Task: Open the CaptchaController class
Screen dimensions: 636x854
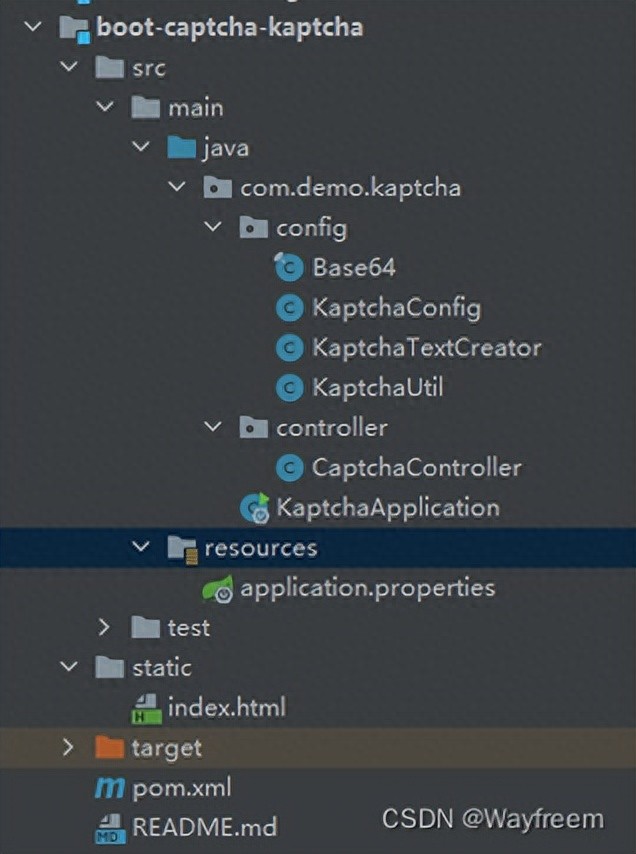Action: (417, 468)
